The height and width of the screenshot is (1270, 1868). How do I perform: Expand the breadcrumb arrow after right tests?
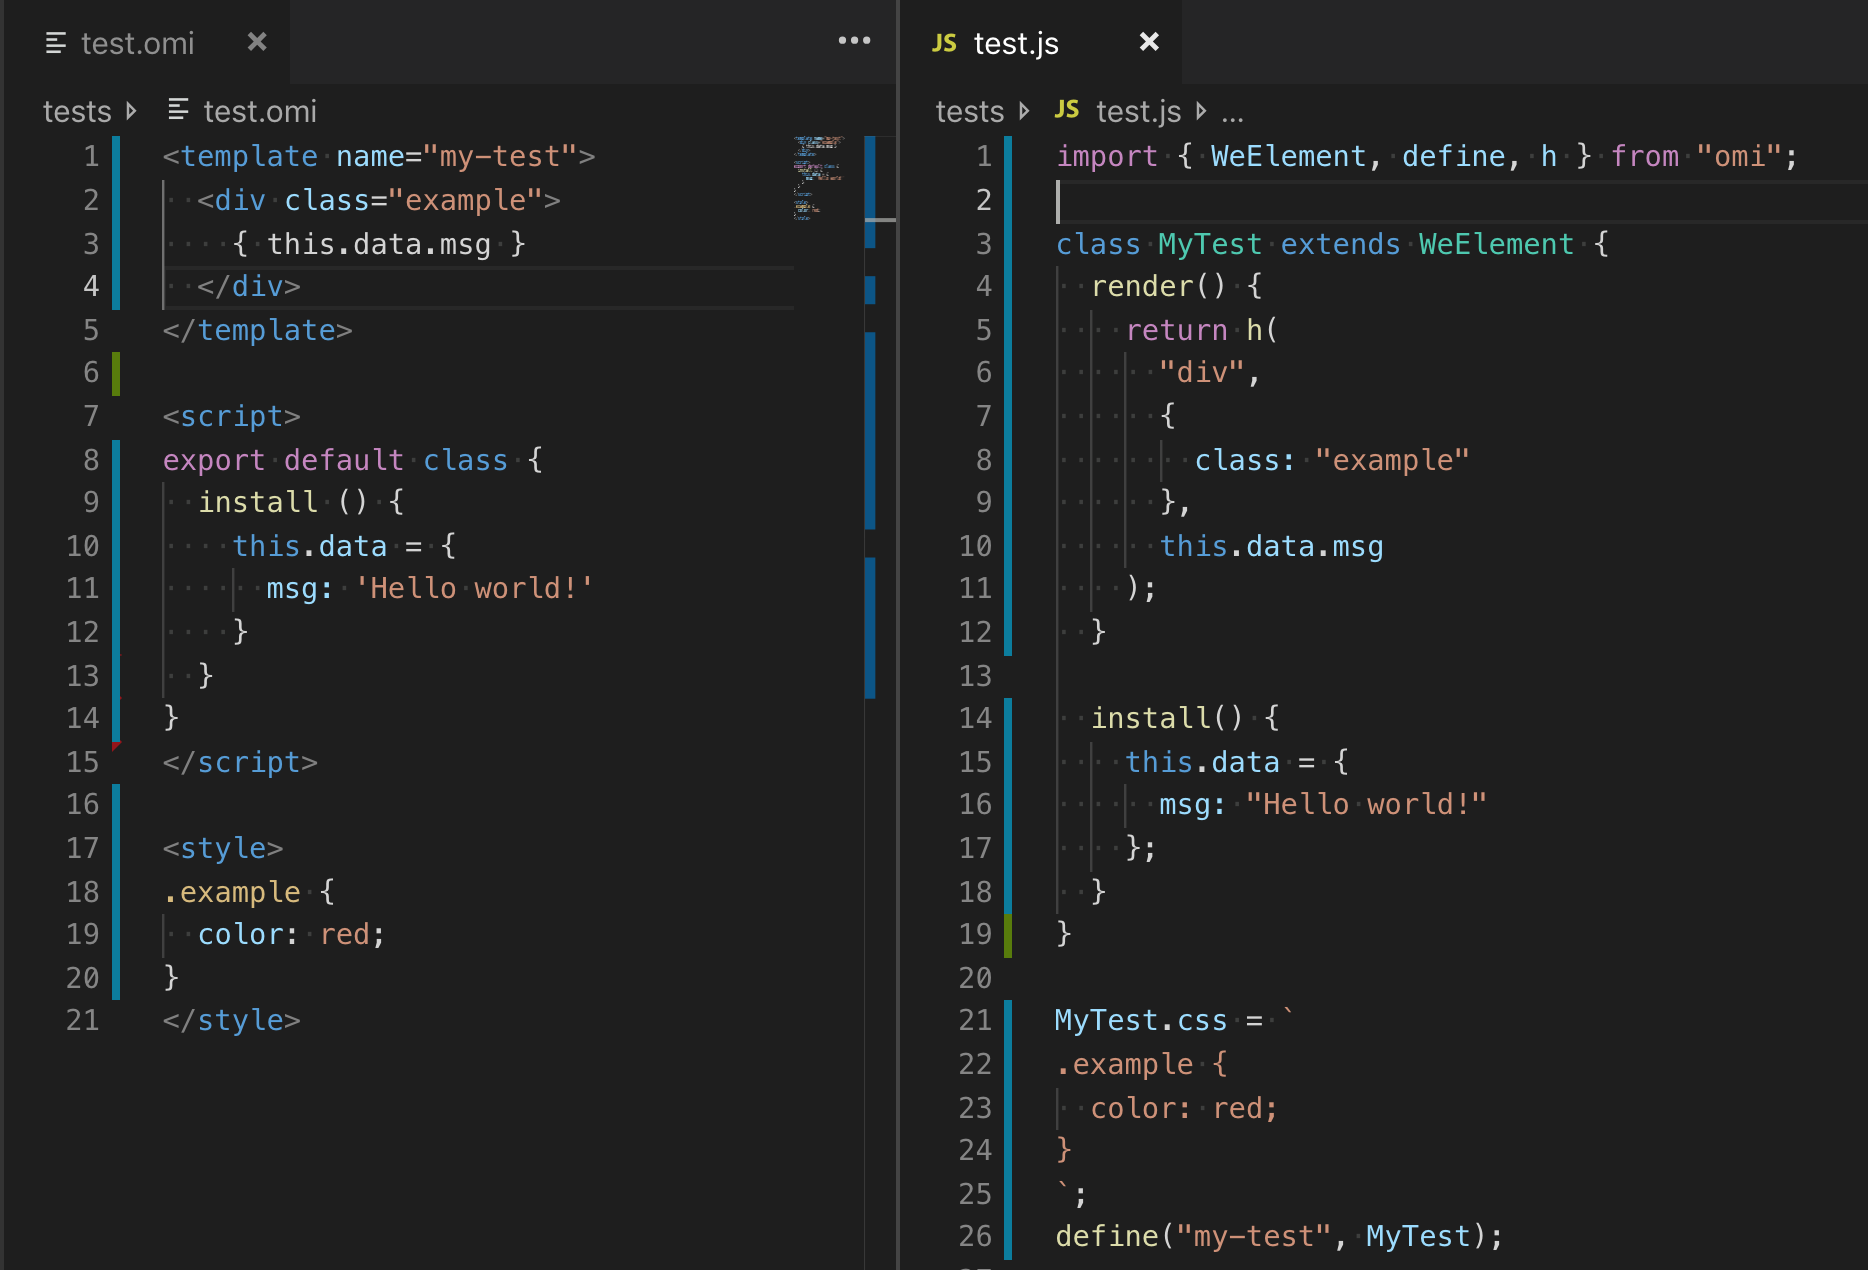(x=1023, y=110)
